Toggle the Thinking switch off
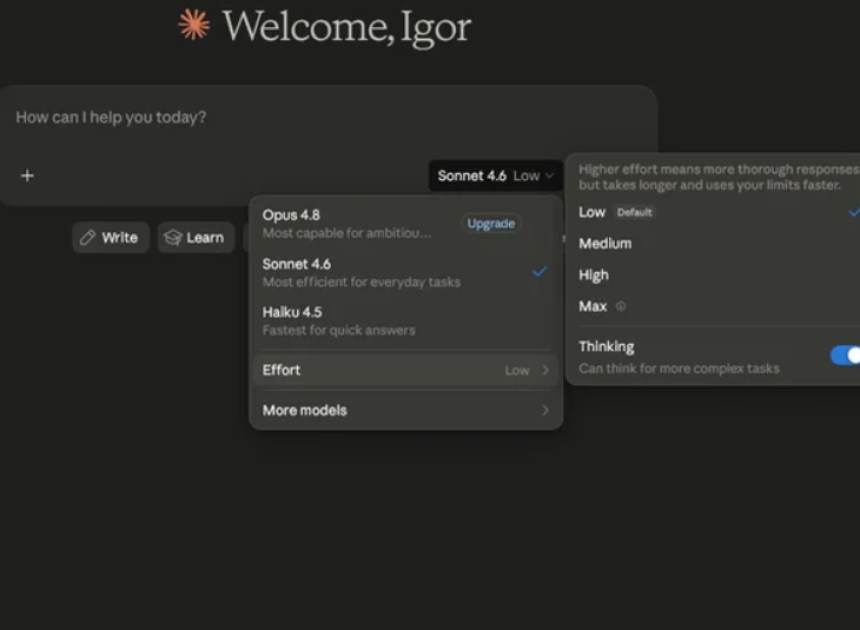860x630 pixels. (845, 355)
